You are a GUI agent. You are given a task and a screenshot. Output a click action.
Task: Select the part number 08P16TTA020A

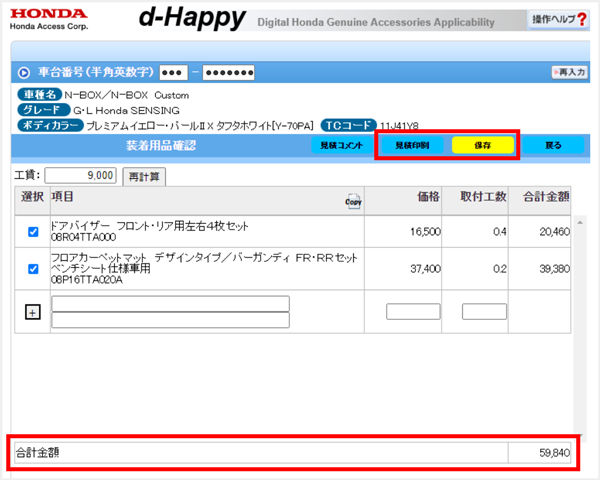coord(87,280)
